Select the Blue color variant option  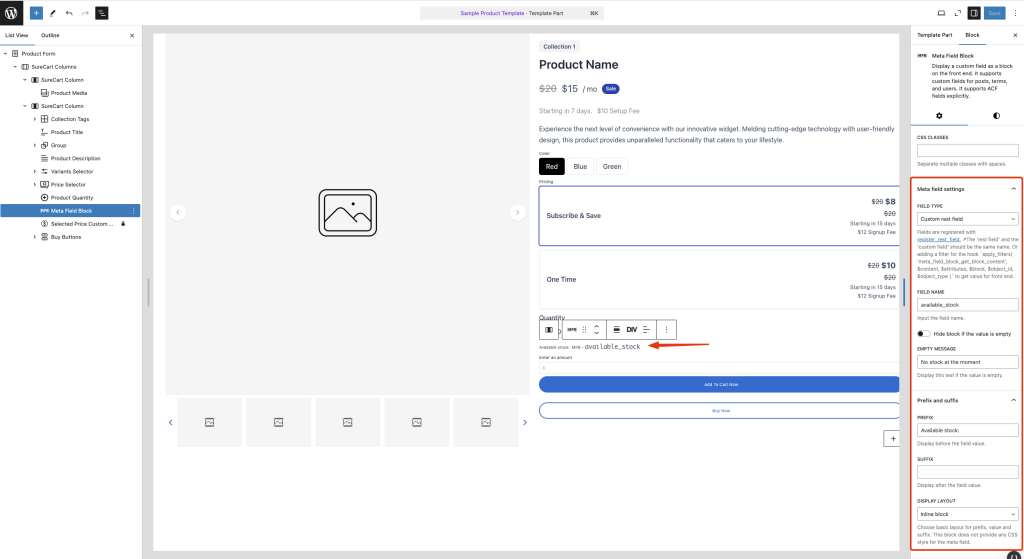[580, 166]
